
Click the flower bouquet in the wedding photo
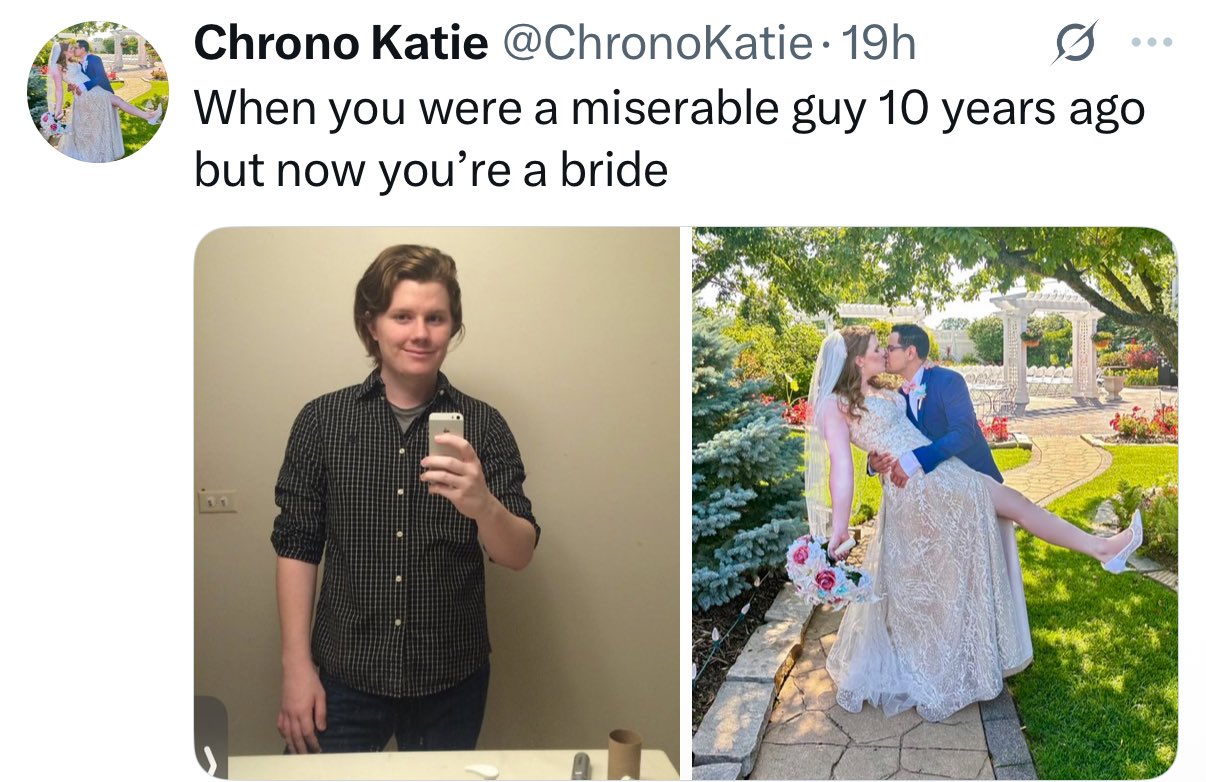[827, 571]
